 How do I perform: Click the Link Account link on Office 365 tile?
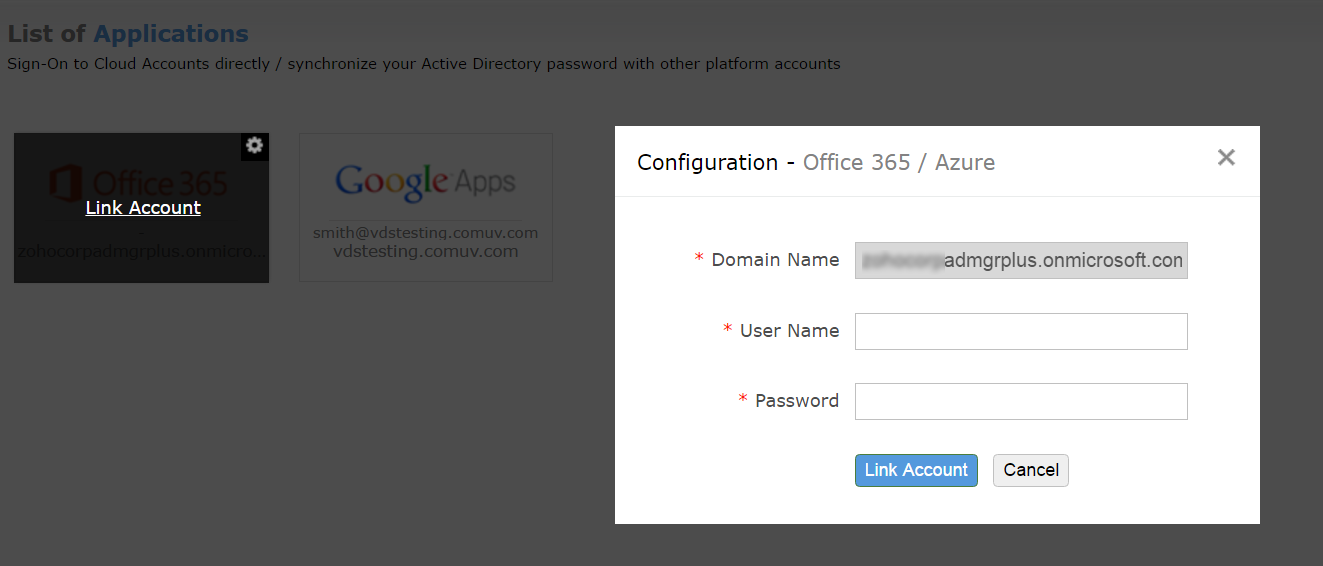(x=143, y=208)
